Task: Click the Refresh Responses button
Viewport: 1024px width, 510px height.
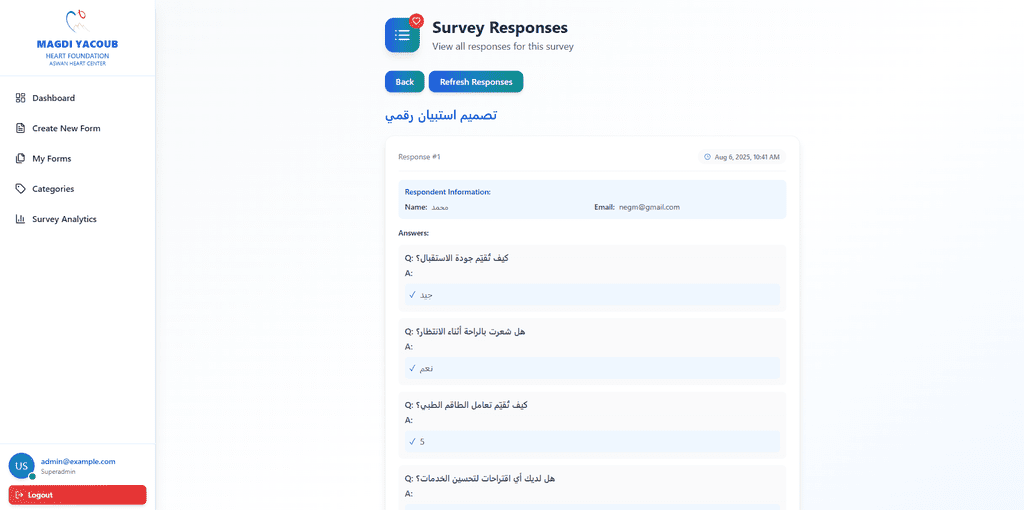Action: (476, 82)
